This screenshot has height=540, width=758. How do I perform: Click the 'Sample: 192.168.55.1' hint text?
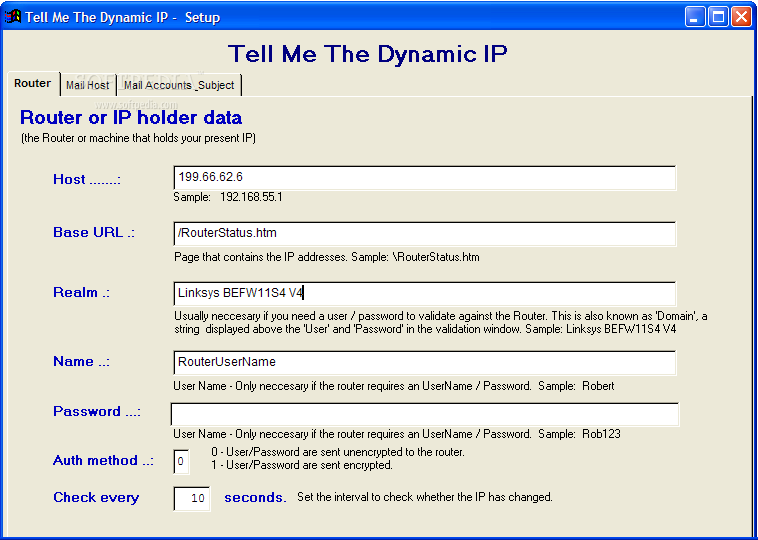(x=228, y=197)
